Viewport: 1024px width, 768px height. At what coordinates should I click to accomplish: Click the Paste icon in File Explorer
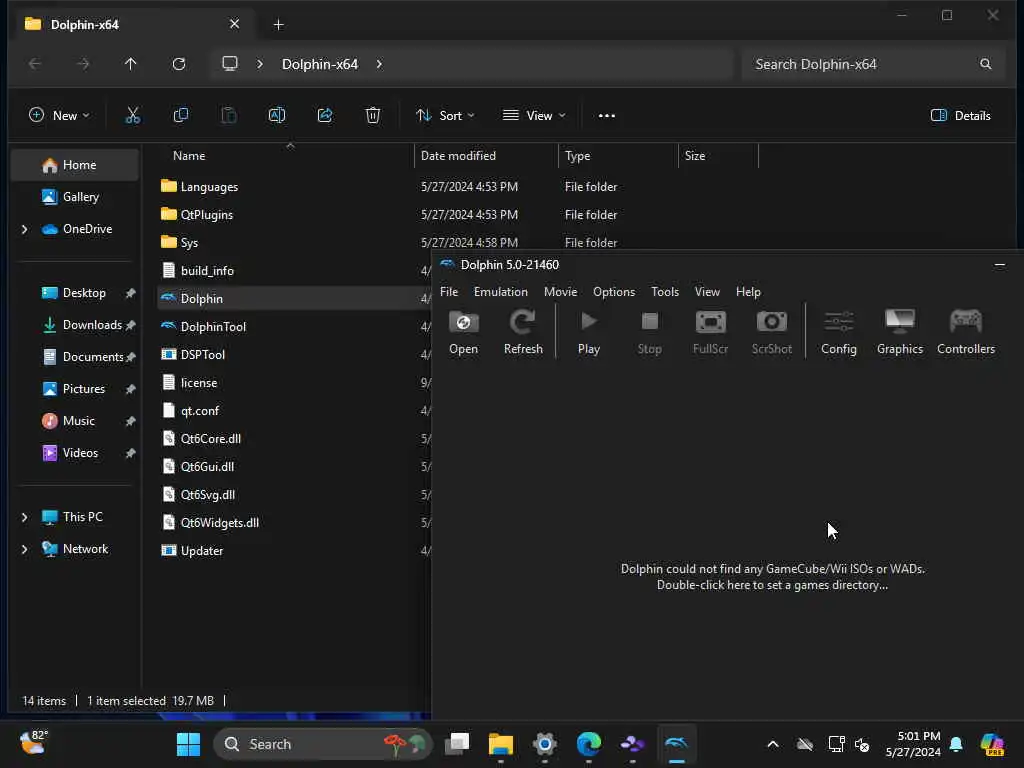click(229, 116)
